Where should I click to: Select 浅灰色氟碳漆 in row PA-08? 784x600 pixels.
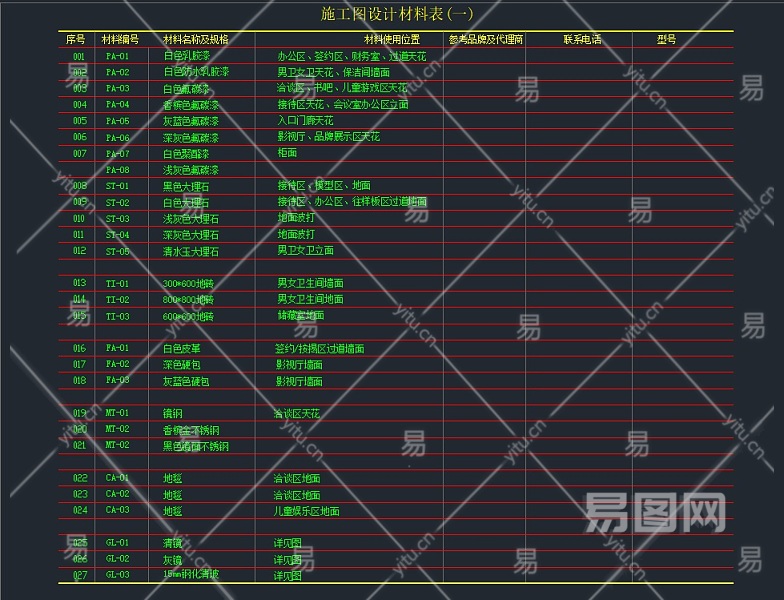tap(191, 170)
